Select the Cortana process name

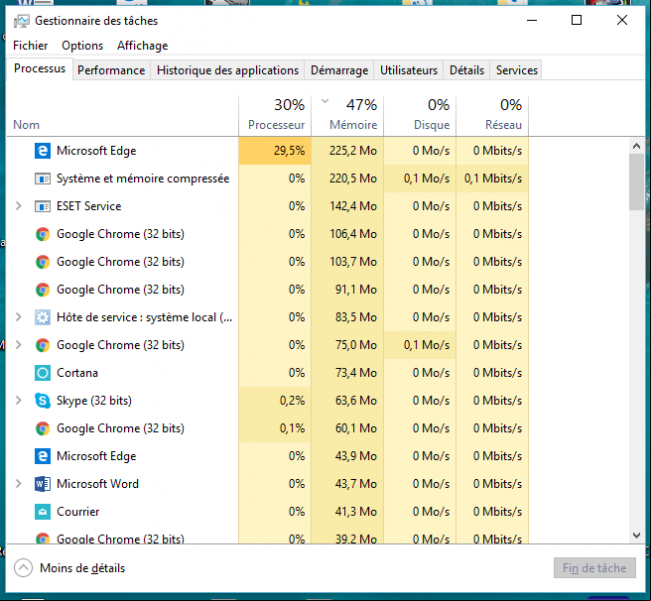point(77,373)
